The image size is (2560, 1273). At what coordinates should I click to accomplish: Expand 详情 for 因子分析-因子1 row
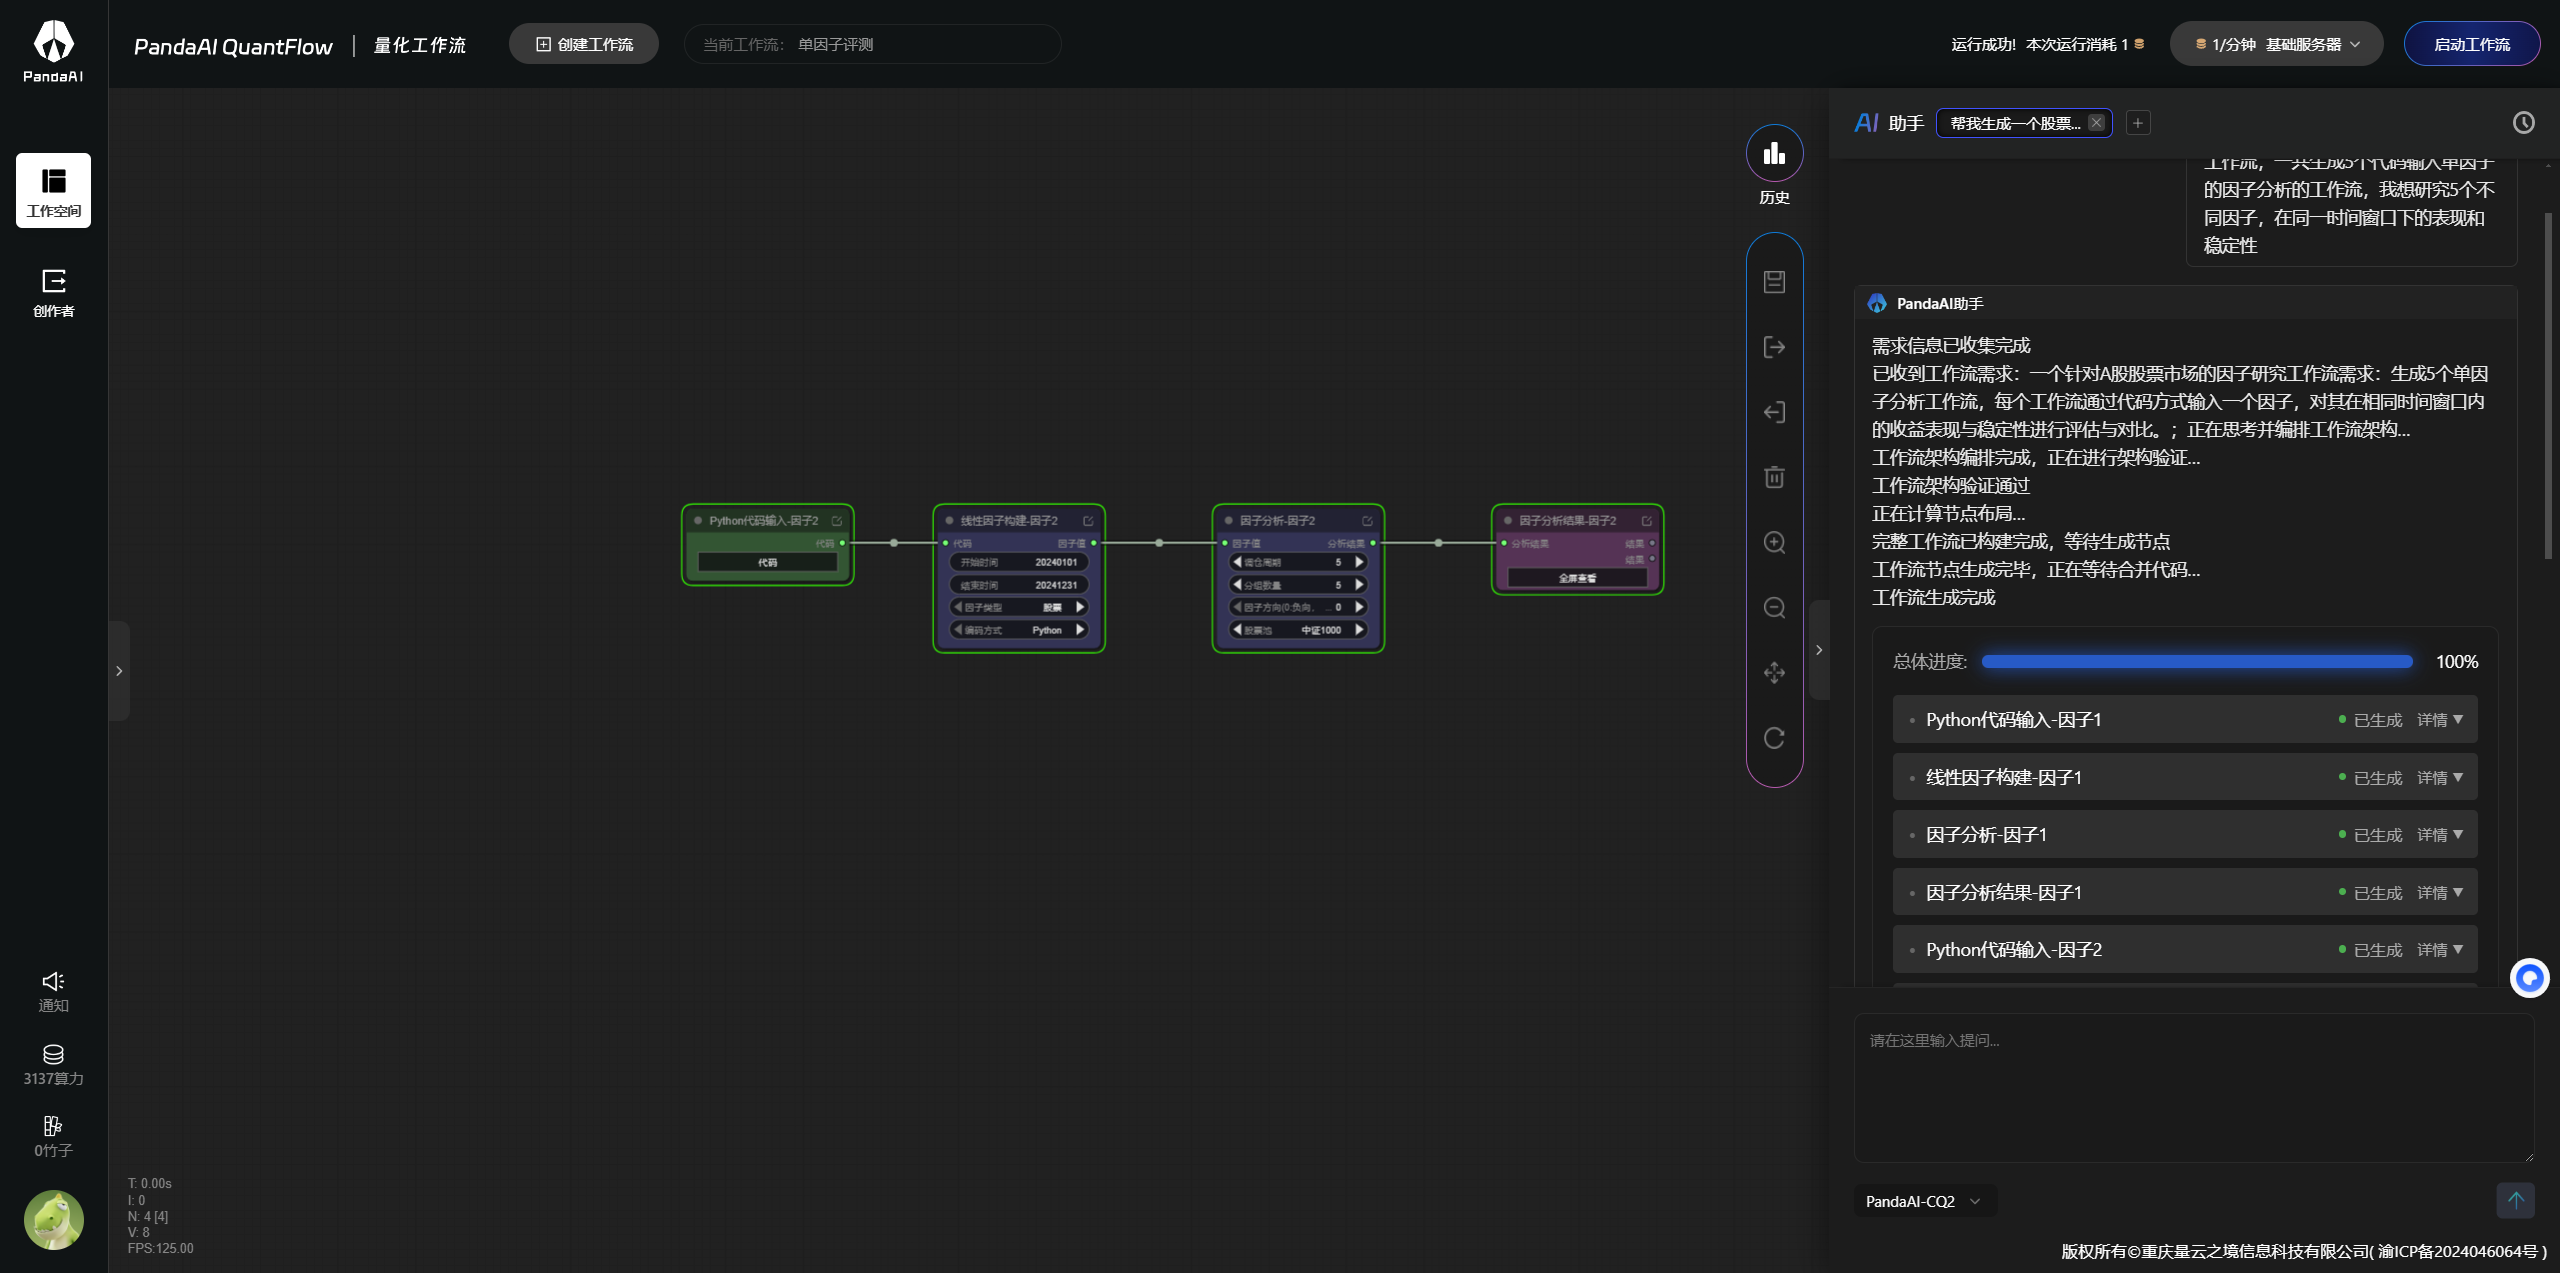point(2440,835)
